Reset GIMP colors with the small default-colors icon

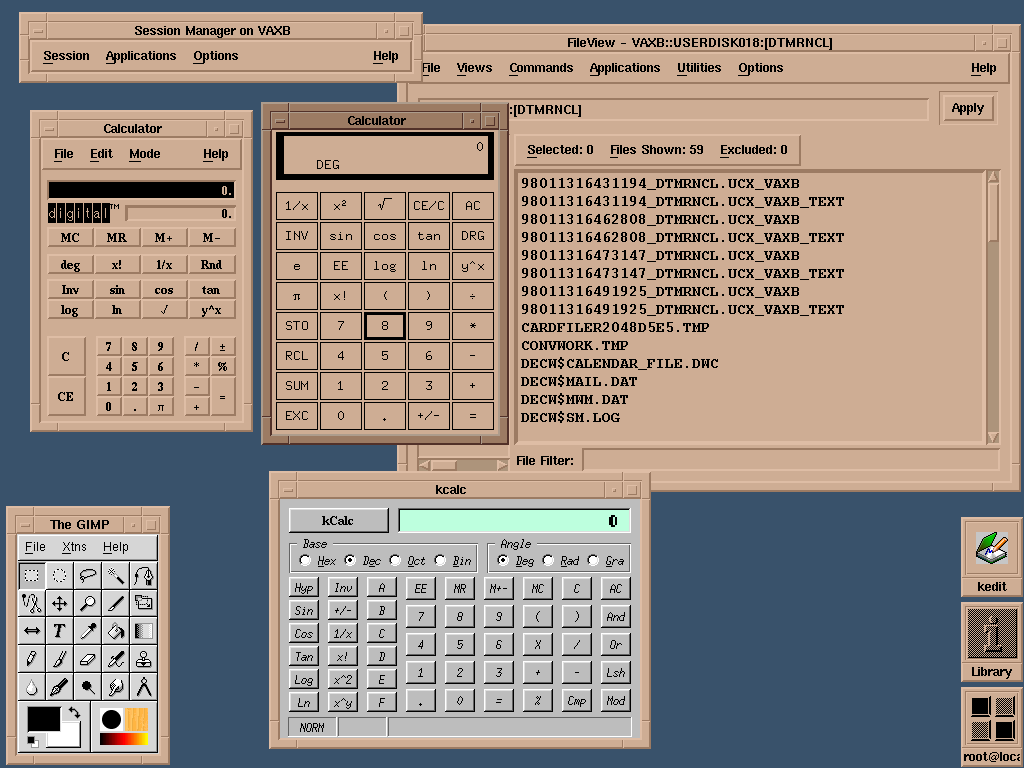click(33, 741)
